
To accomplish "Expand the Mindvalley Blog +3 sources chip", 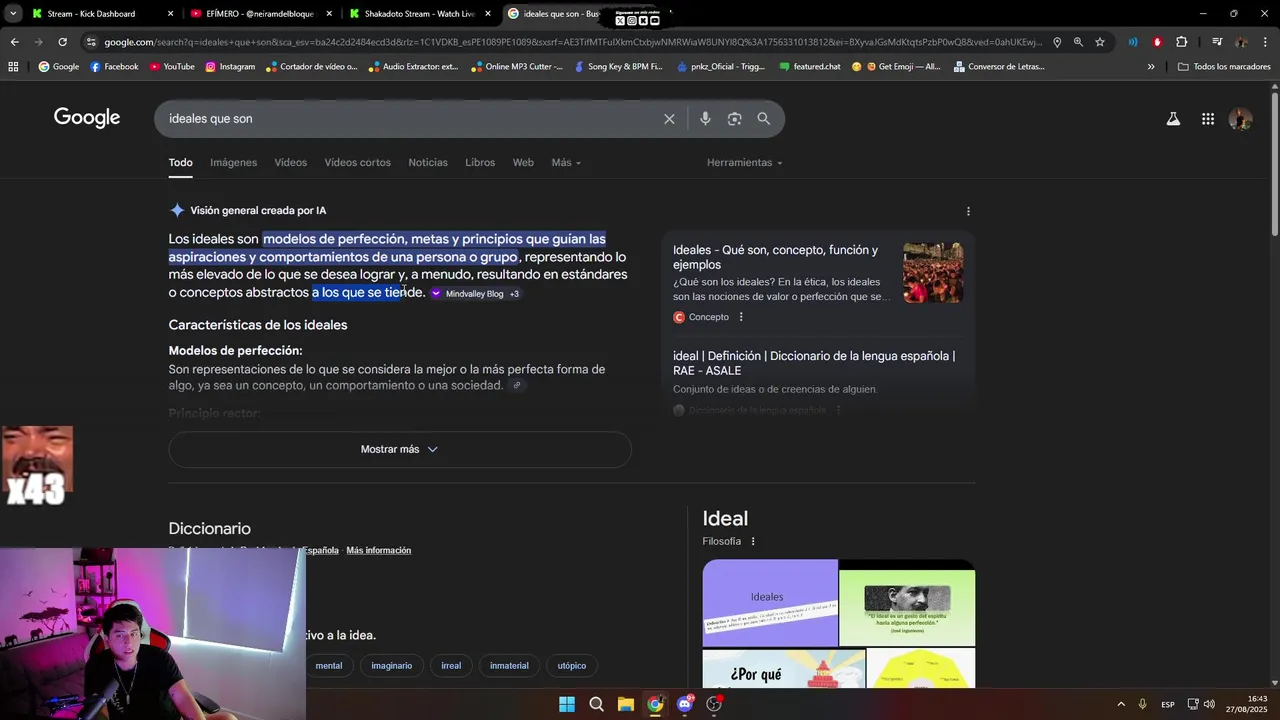I will pos(475,294).
